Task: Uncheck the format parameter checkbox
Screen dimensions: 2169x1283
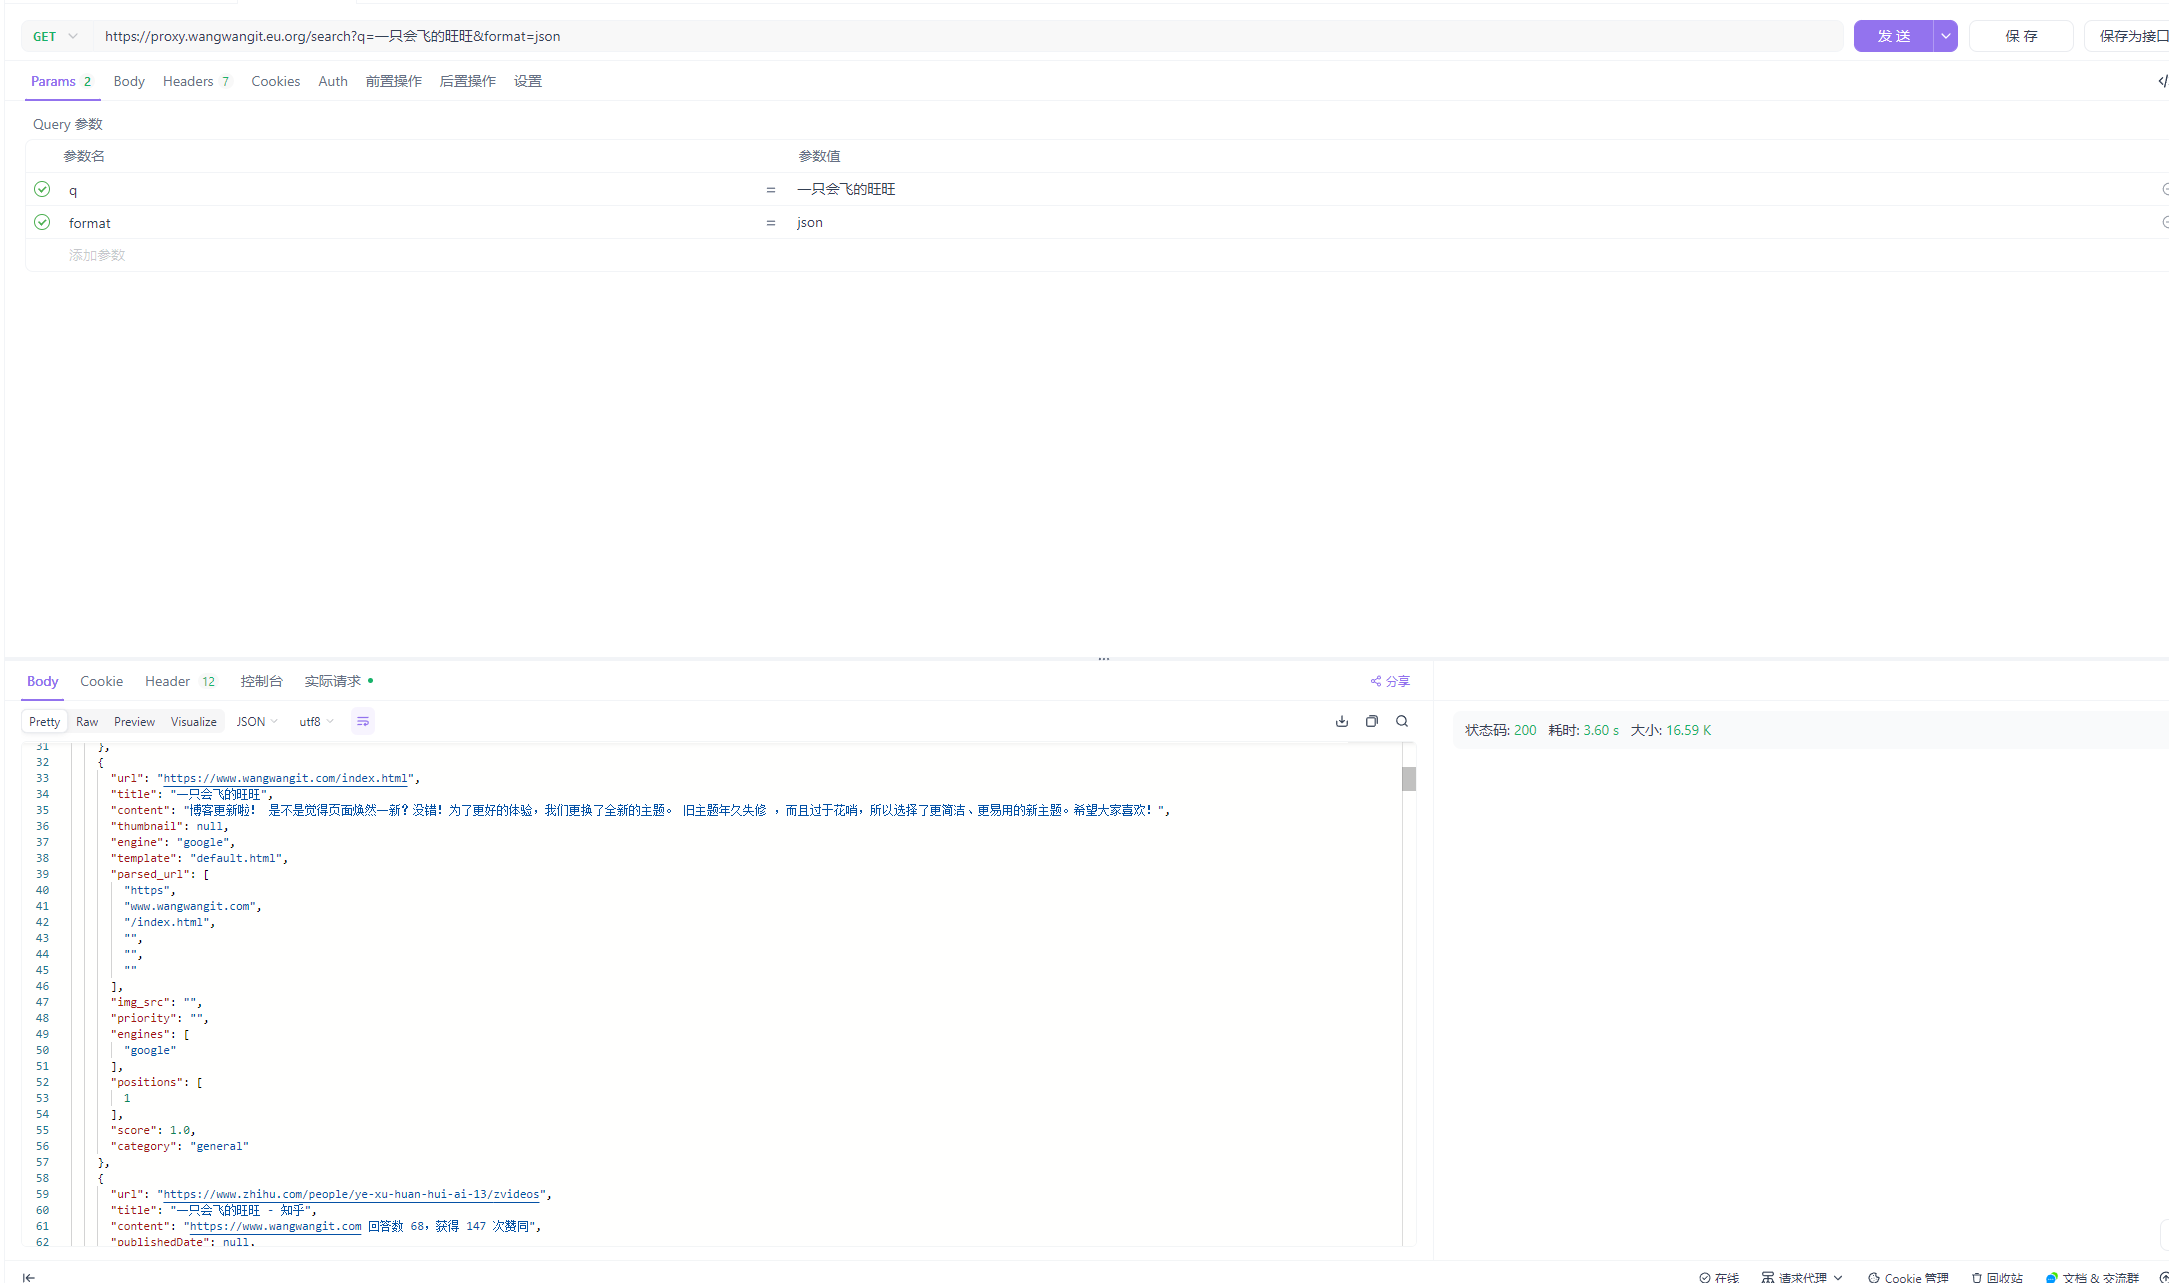Action: pyautogui.click(x=42, y=222)
